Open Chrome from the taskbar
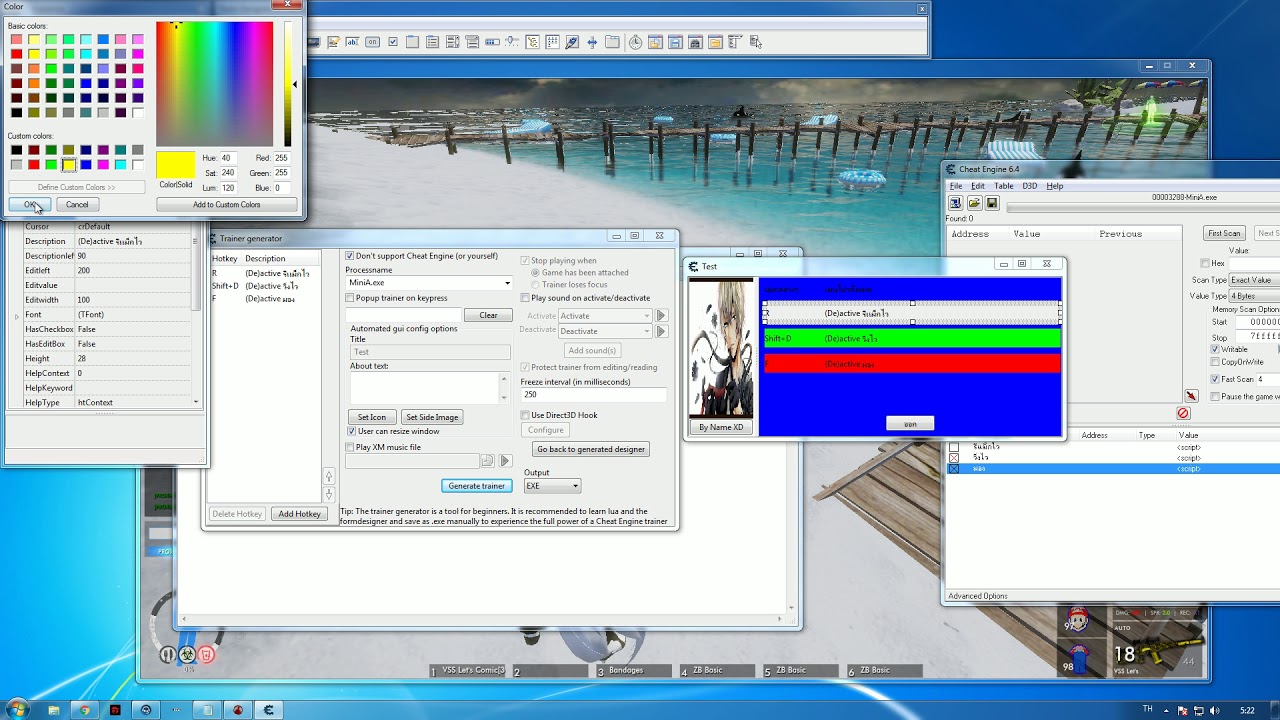Image resolution: width=1280 pixels, height=720 pixels. pos(84,710)
